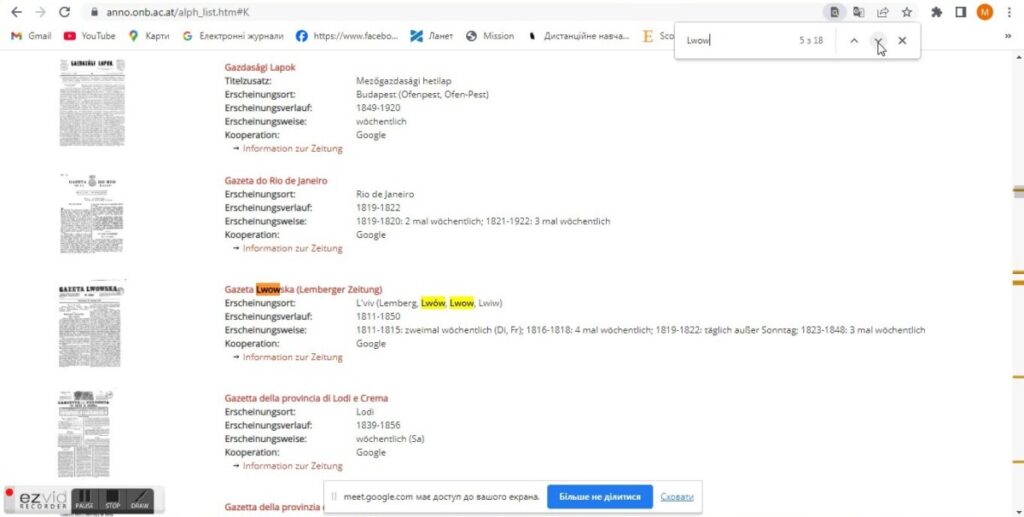Open the Chrome three-dot menu

(1010, 12)
